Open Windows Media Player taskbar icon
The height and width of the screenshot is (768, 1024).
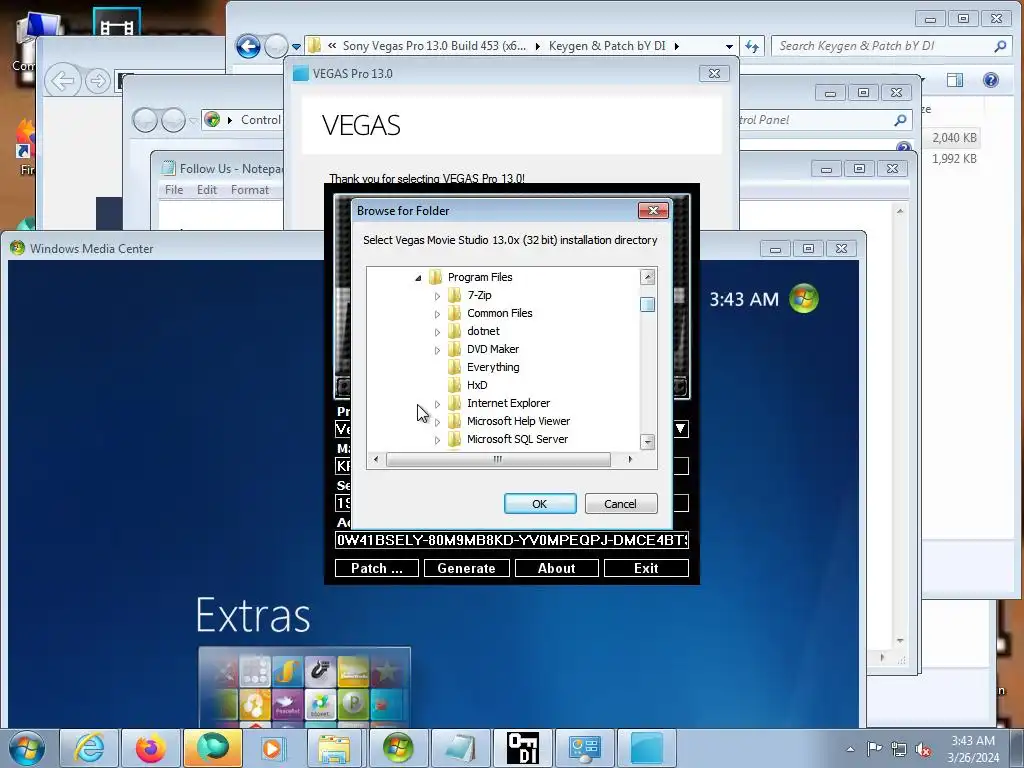(274, 748)
